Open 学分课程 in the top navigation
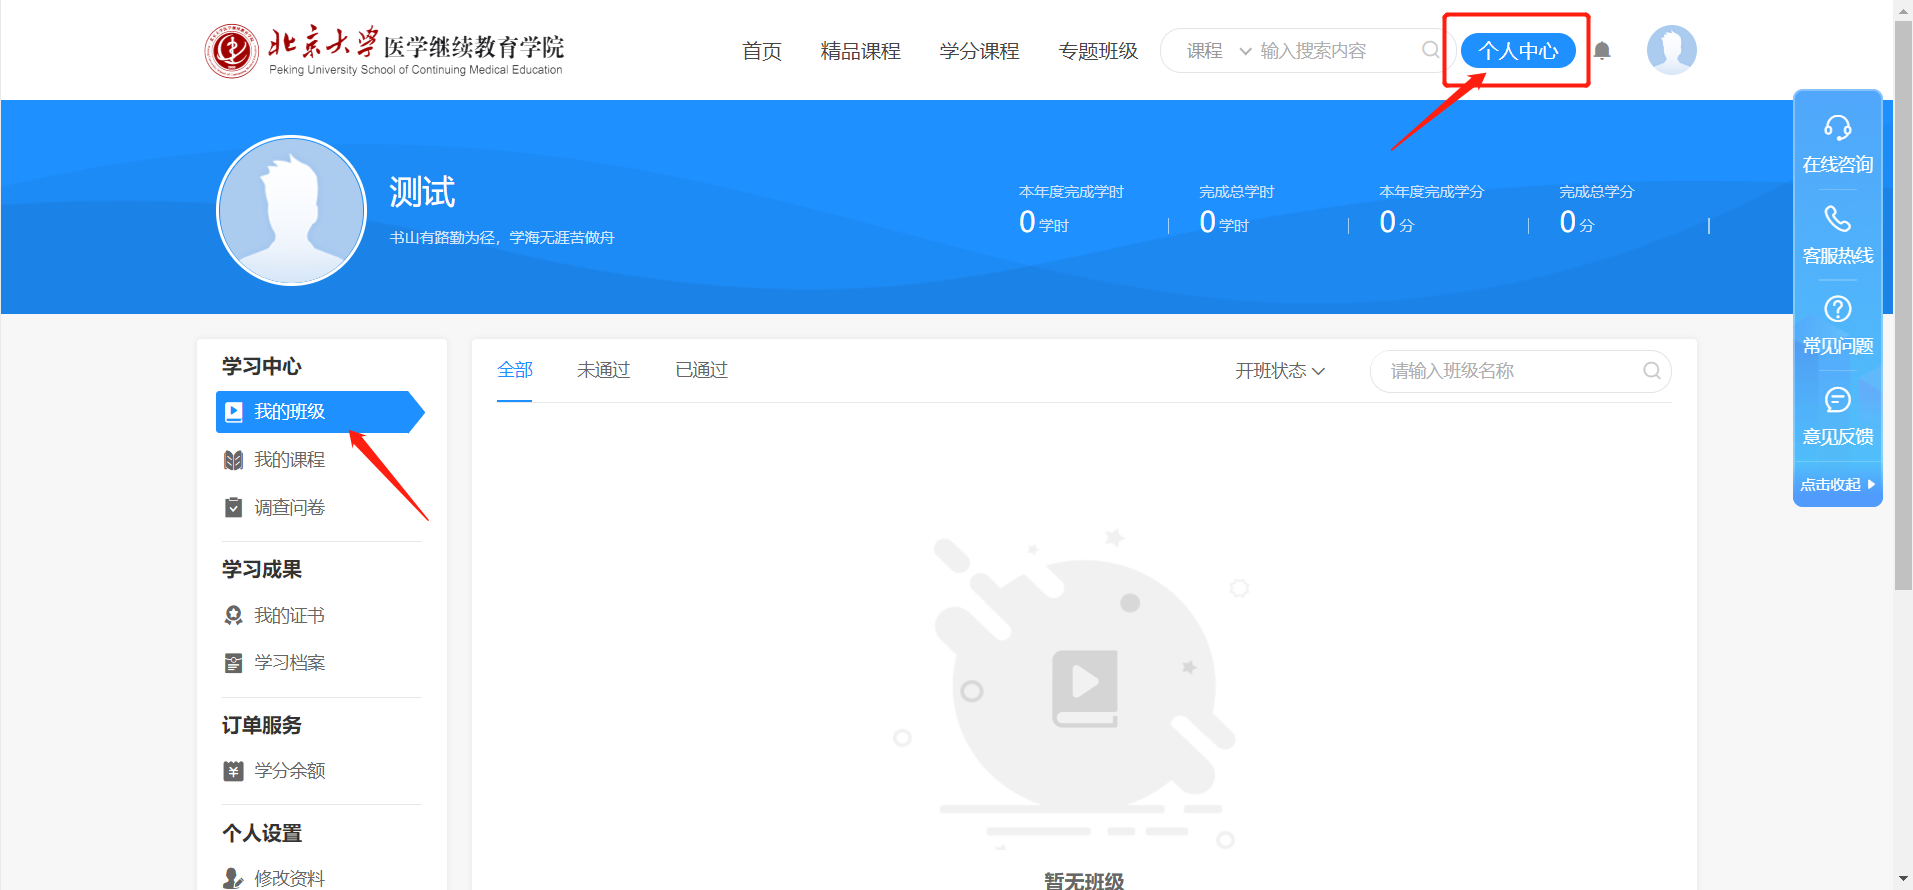 [980, 51]
